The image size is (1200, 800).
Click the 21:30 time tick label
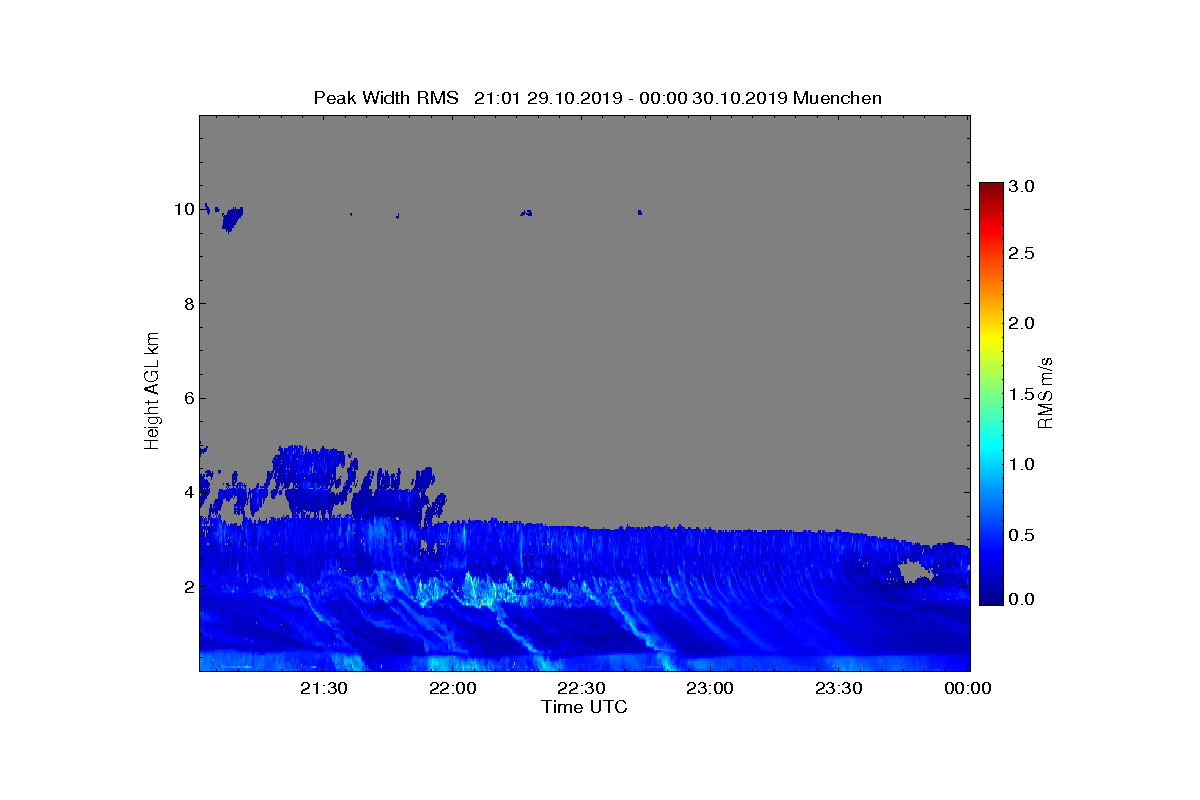point(324,688)
